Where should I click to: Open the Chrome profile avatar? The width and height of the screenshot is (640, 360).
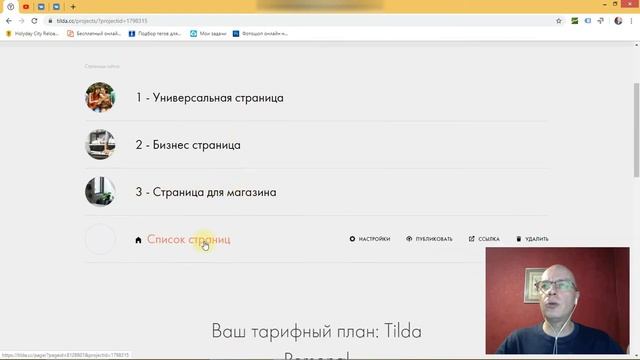[618, 21]
